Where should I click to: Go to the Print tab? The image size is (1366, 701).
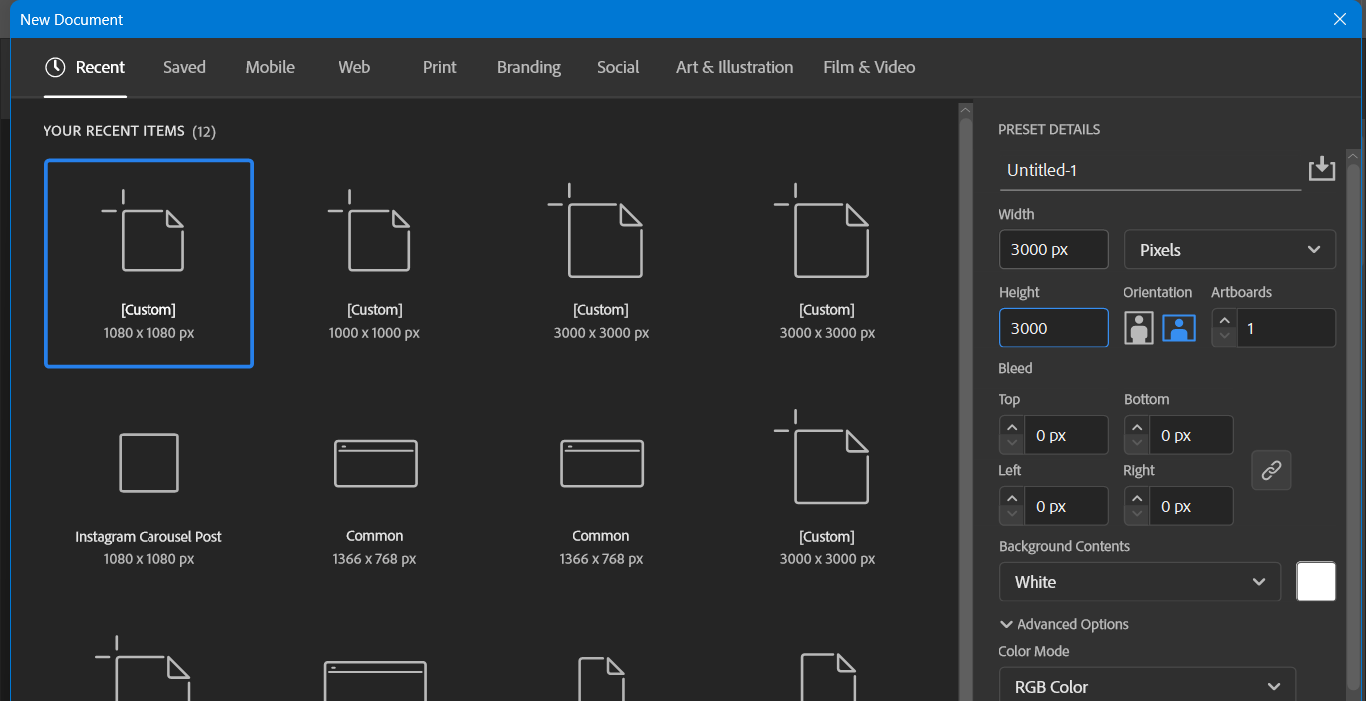coord(439,67)
